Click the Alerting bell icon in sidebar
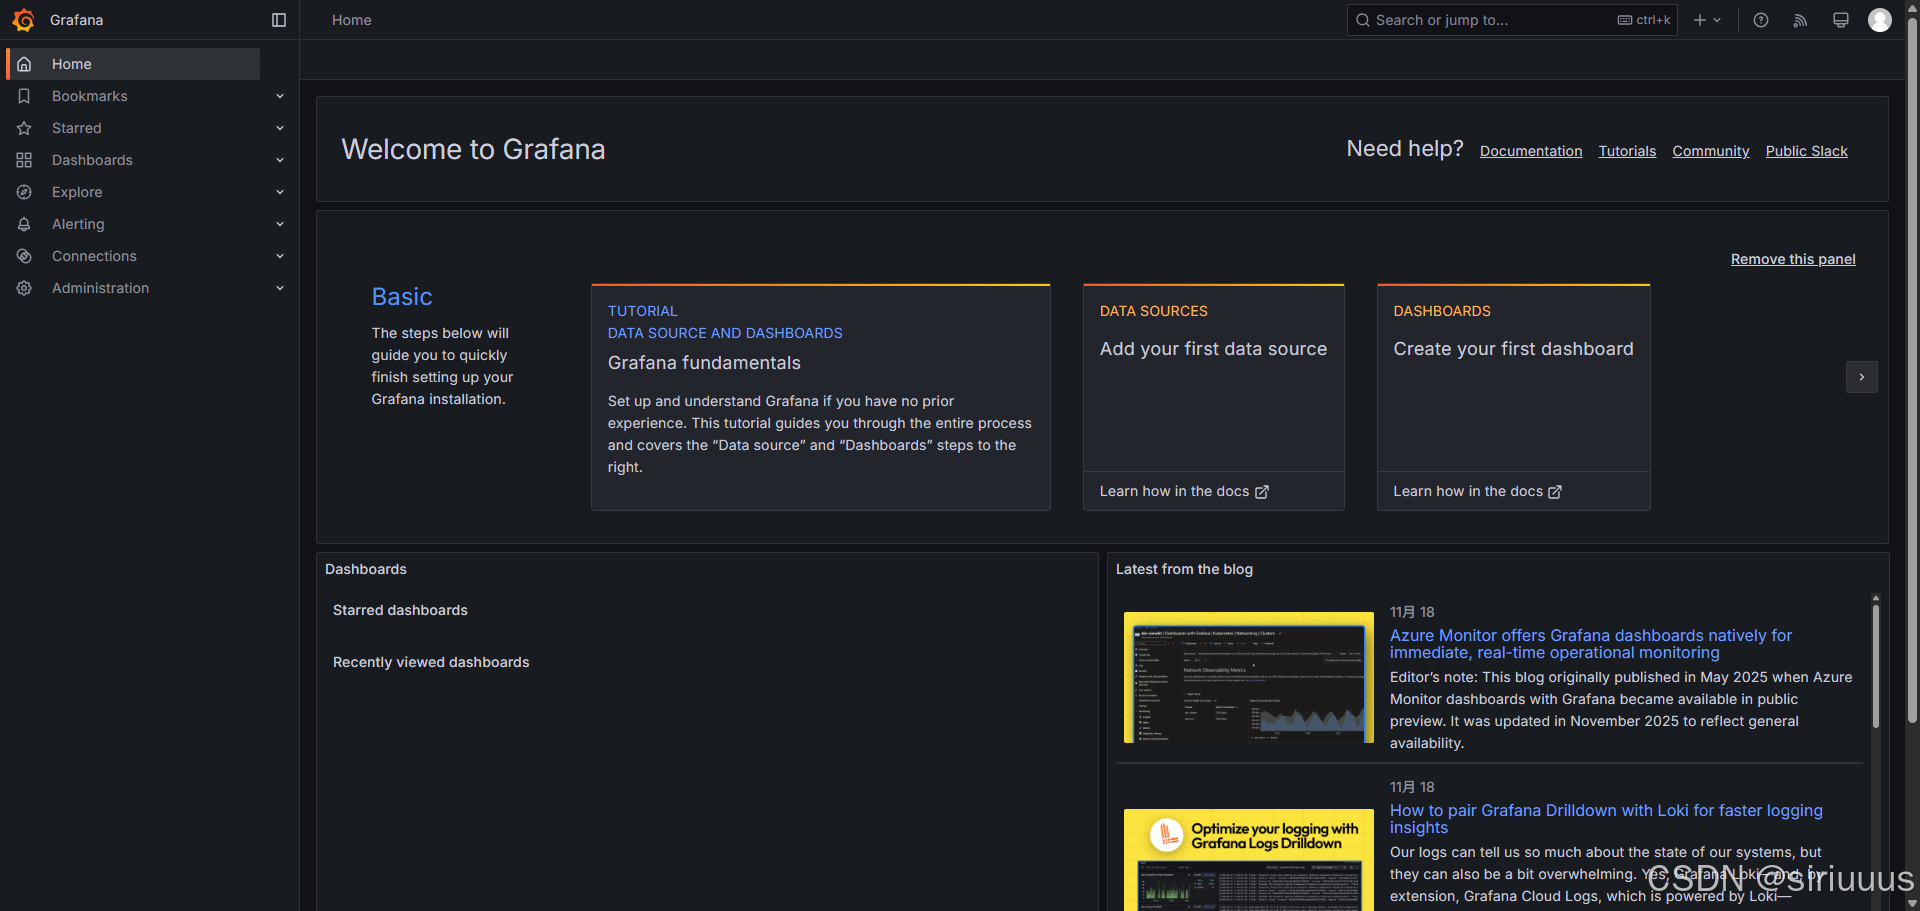 pos(24,224)
